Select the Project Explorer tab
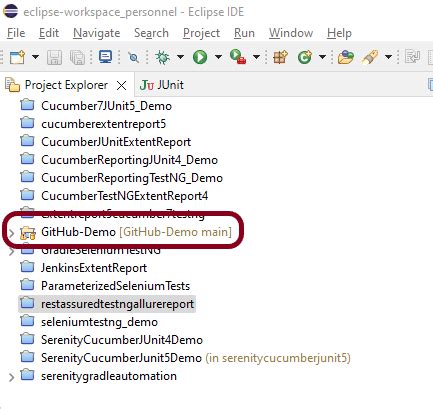This screenshot has width=433, height=409. coord(66,85)
